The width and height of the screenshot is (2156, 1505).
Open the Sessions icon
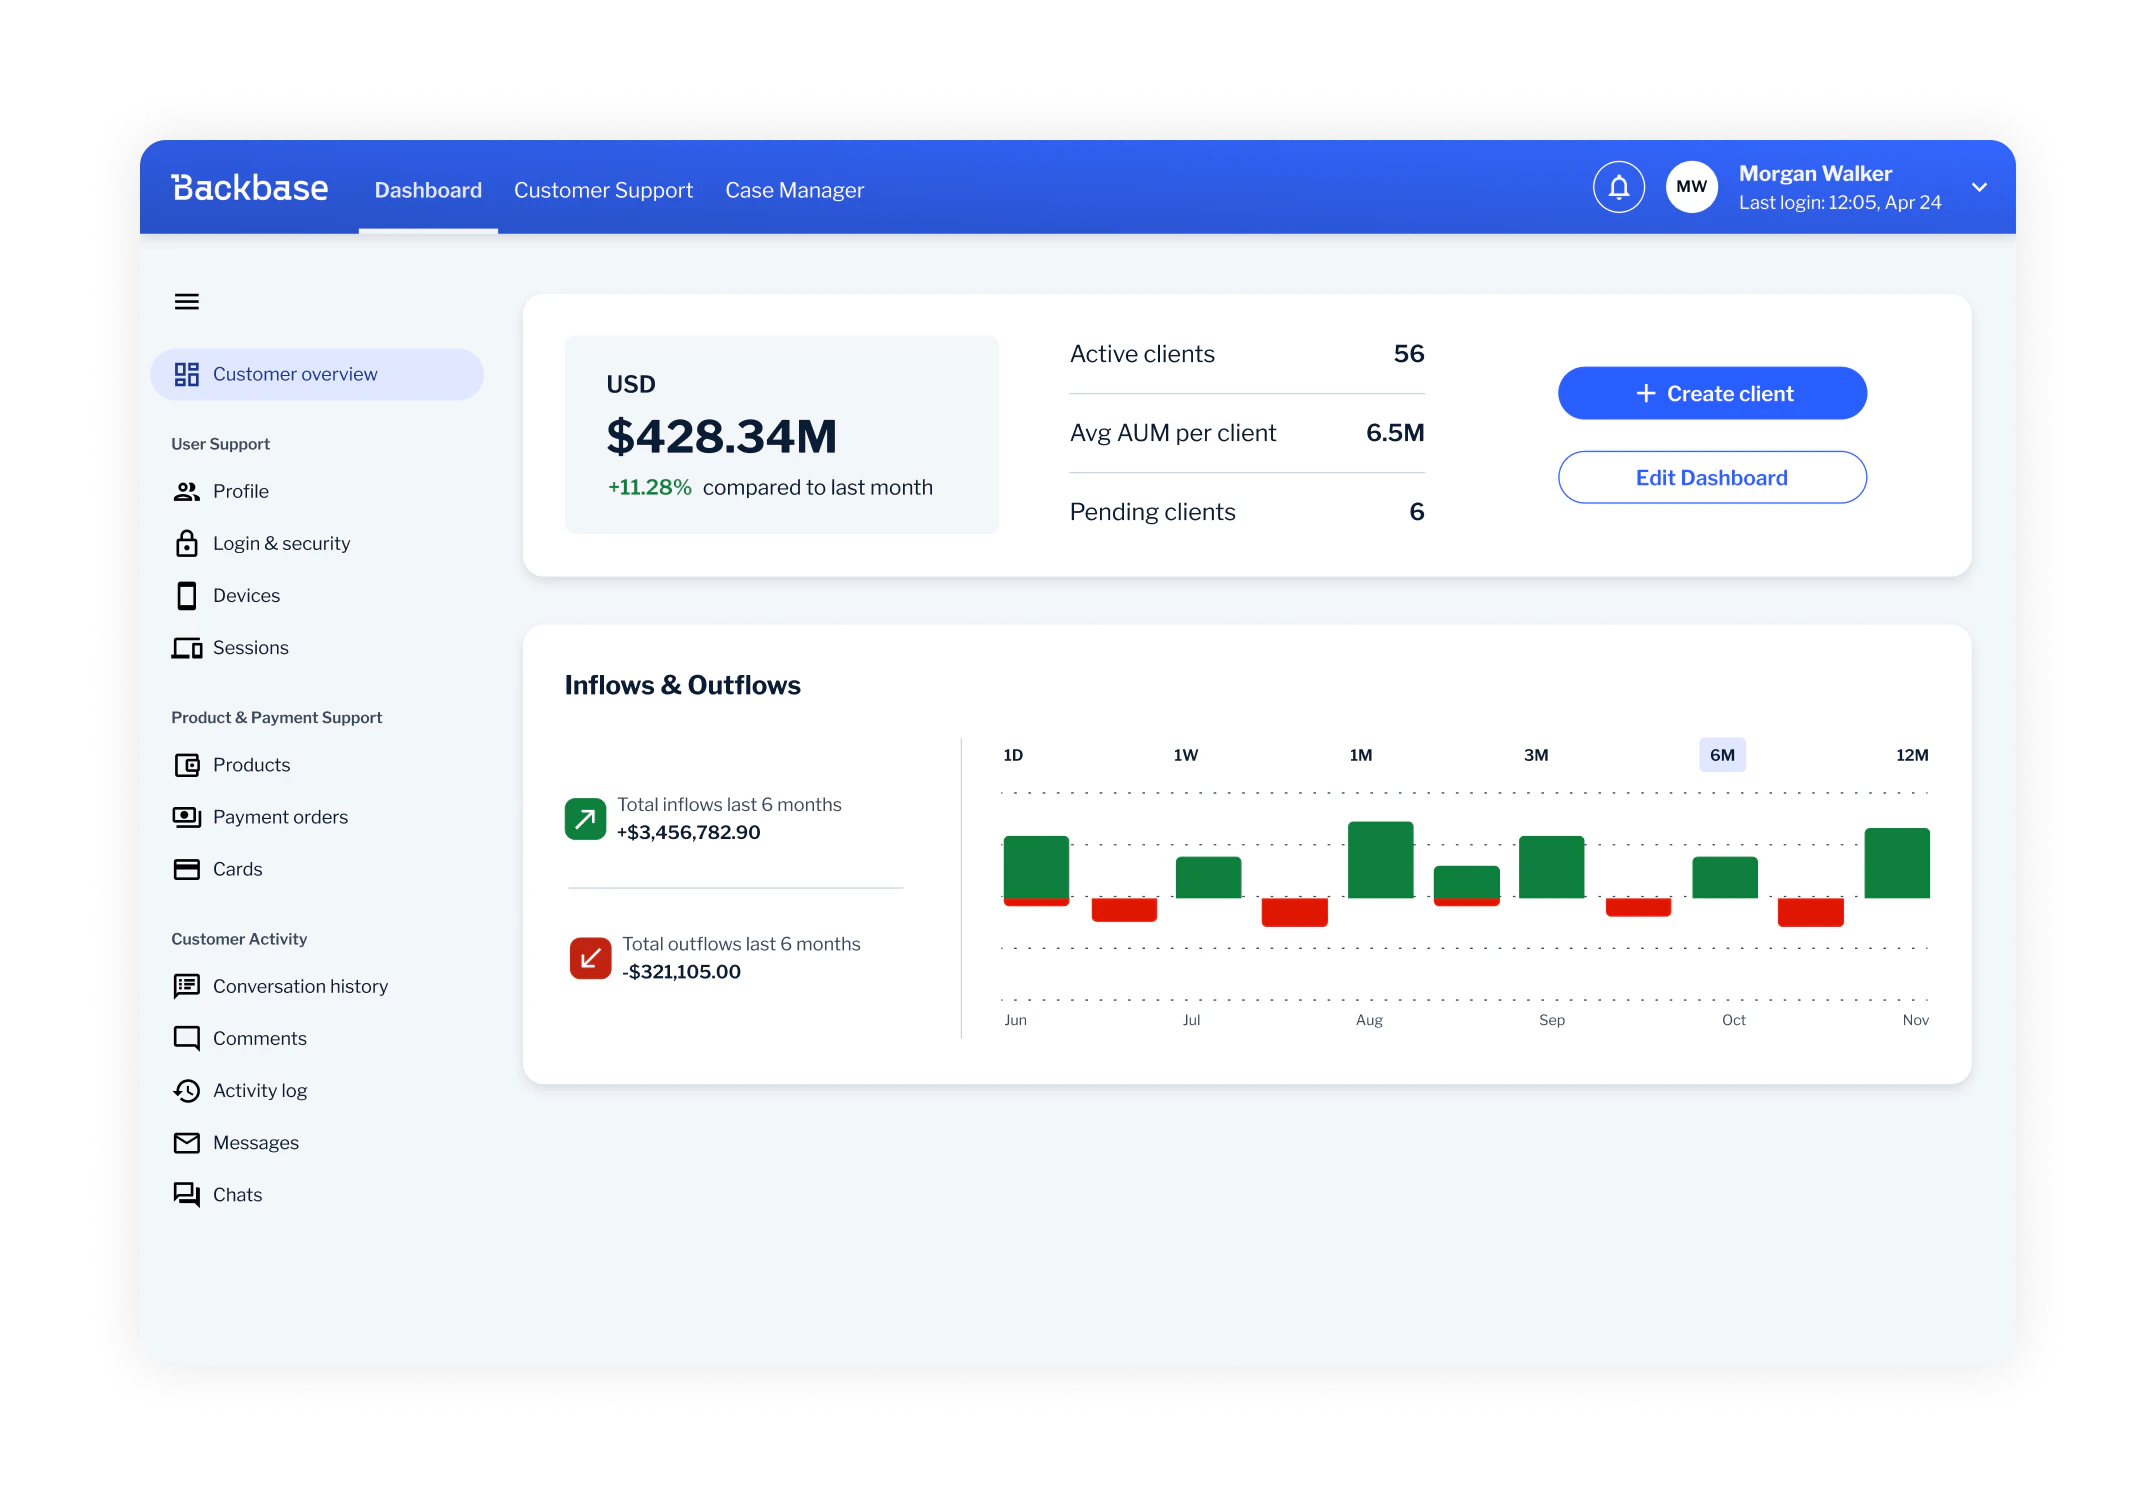187,647
